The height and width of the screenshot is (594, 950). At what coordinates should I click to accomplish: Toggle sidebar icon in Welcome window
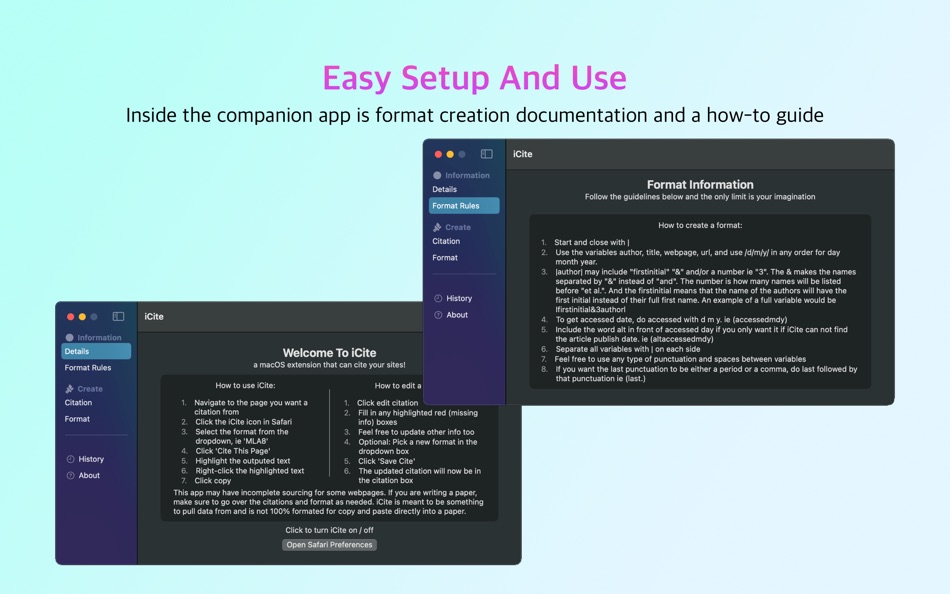pyautogui.click(x=119, y=316)
